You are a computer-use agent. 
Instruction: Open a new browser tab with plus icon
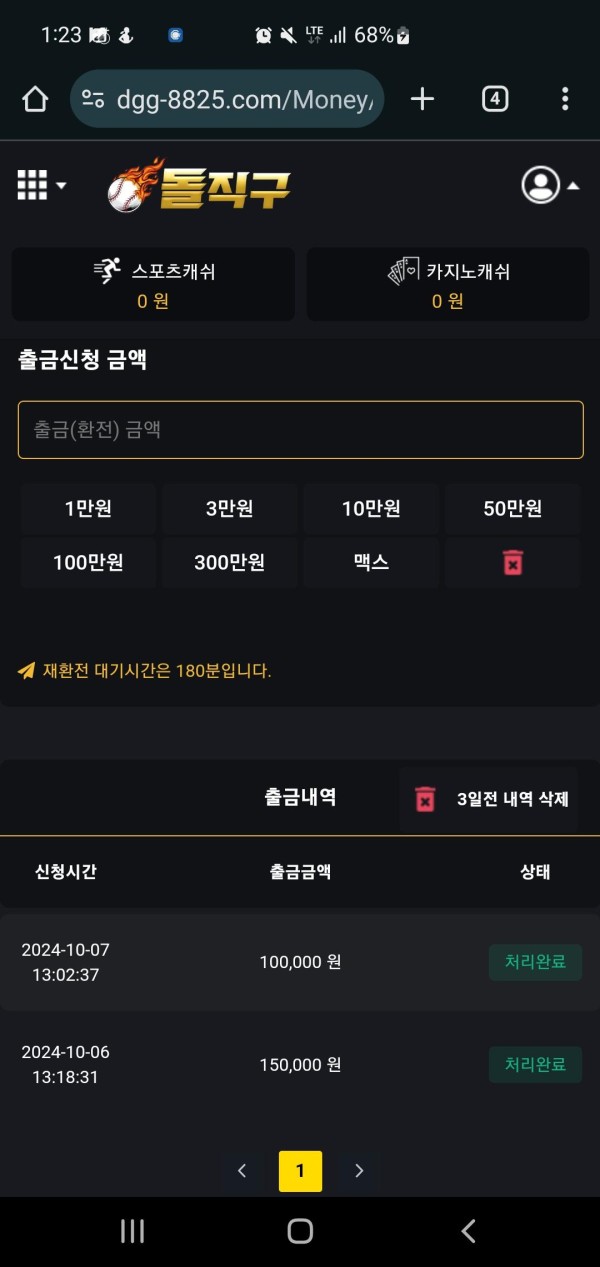pos(423,98)
